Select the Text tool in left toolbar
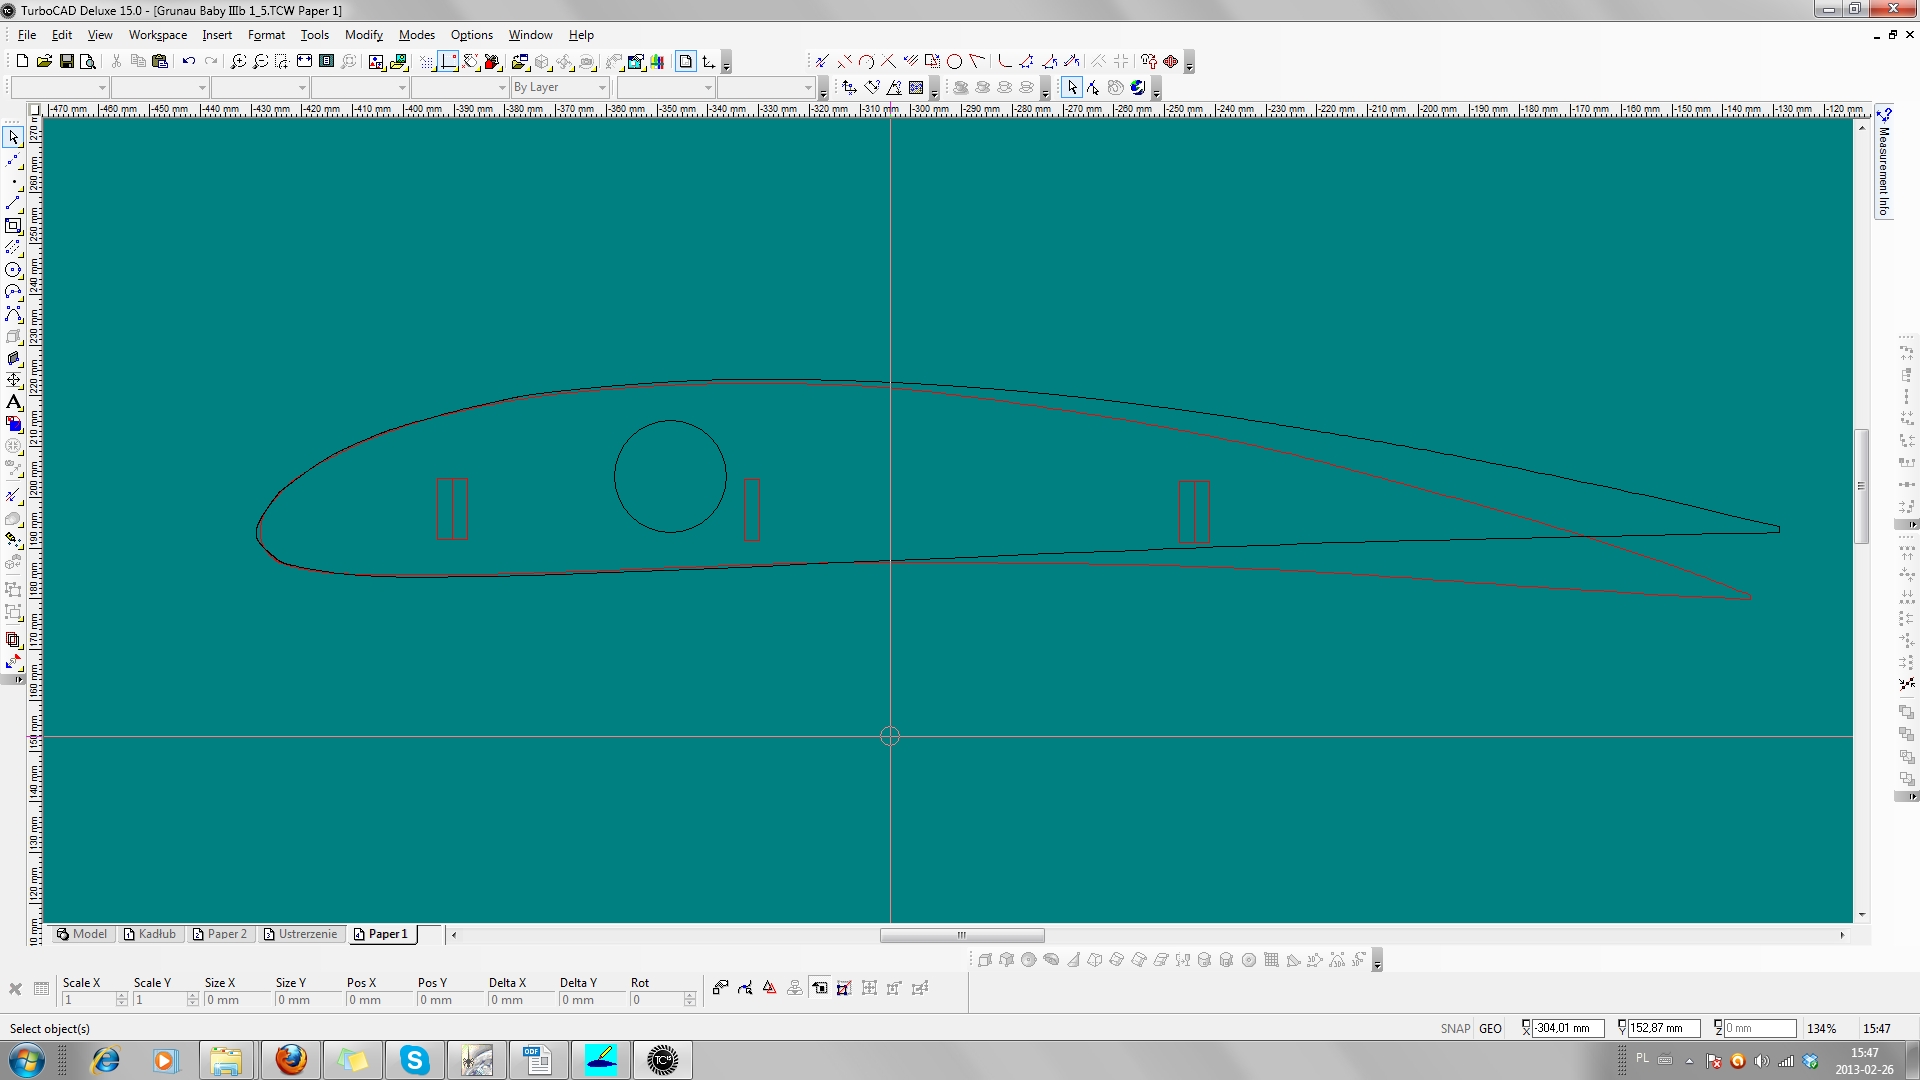 coord(13,402)
